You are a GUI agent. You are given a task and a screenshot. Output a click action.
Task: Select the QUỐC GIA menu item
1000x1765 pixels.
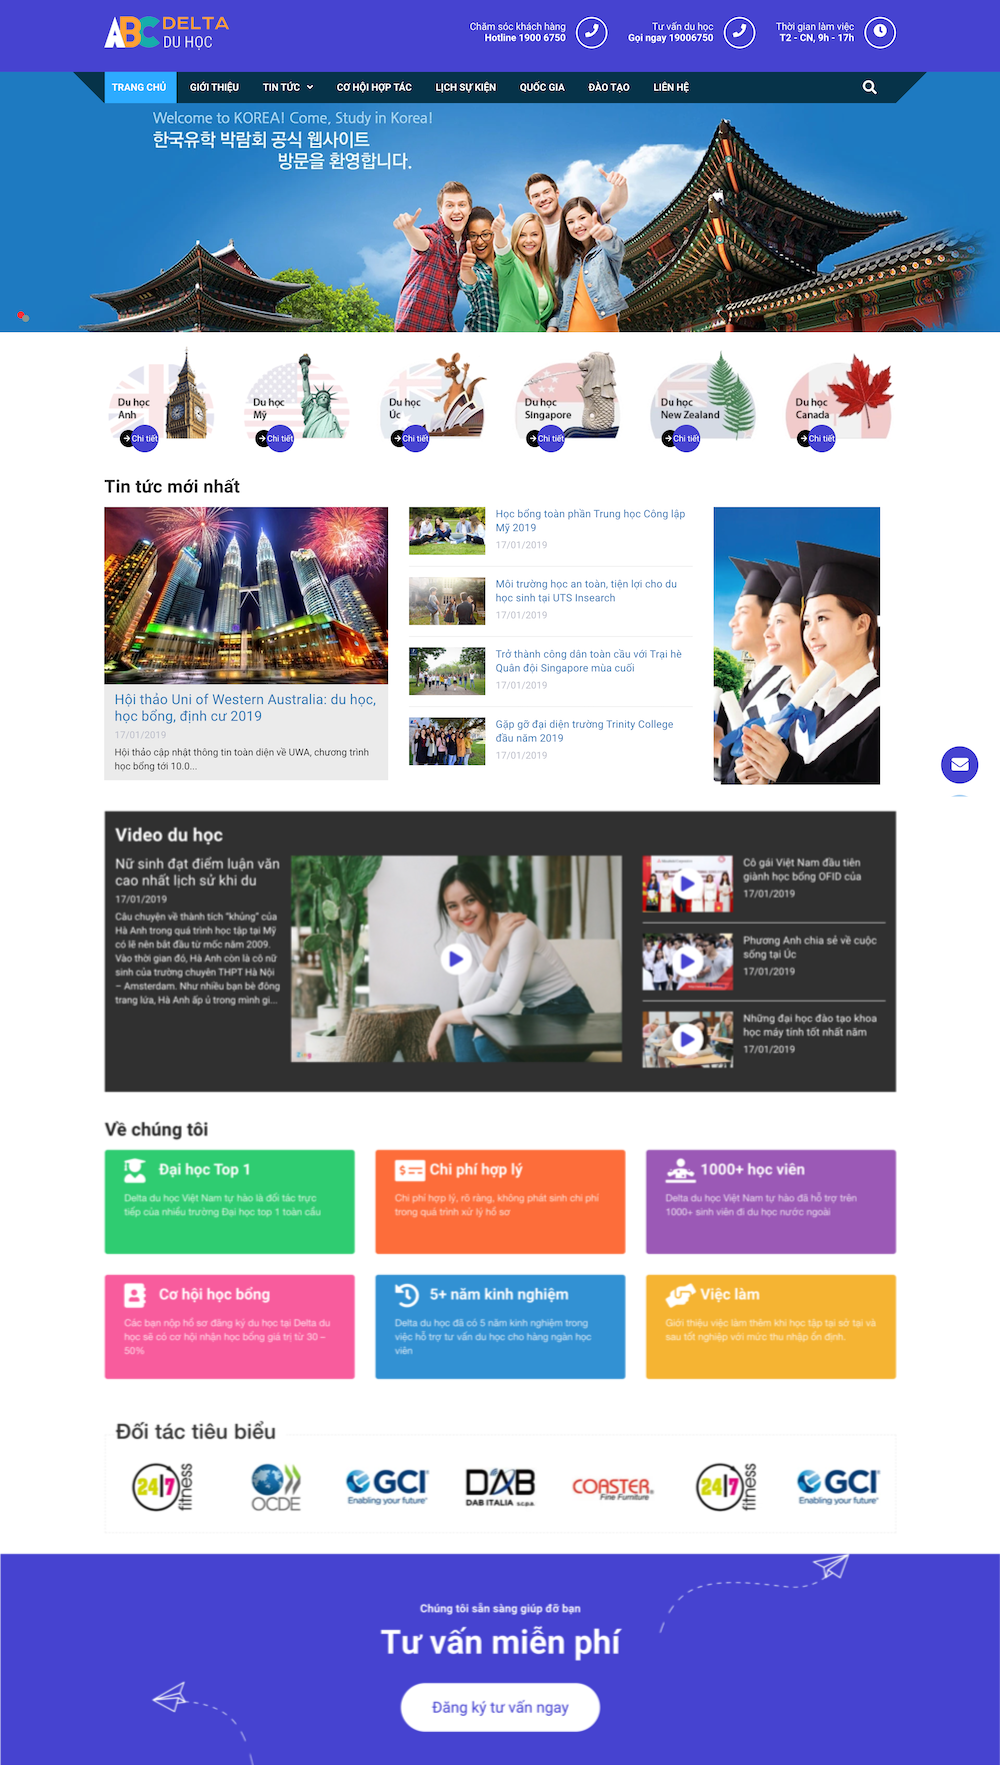(542, 87)
